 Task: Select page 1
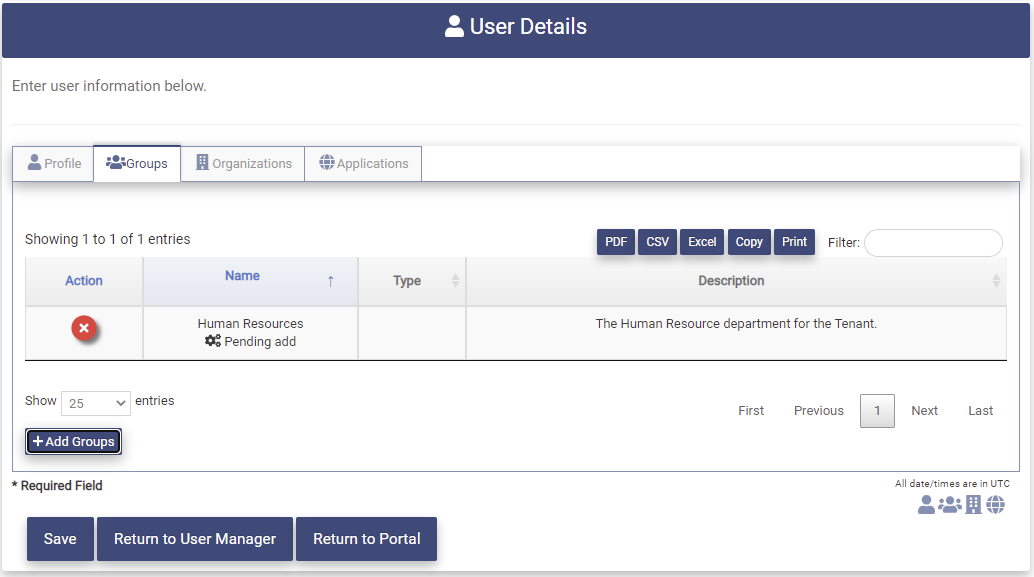coord(877,411)
